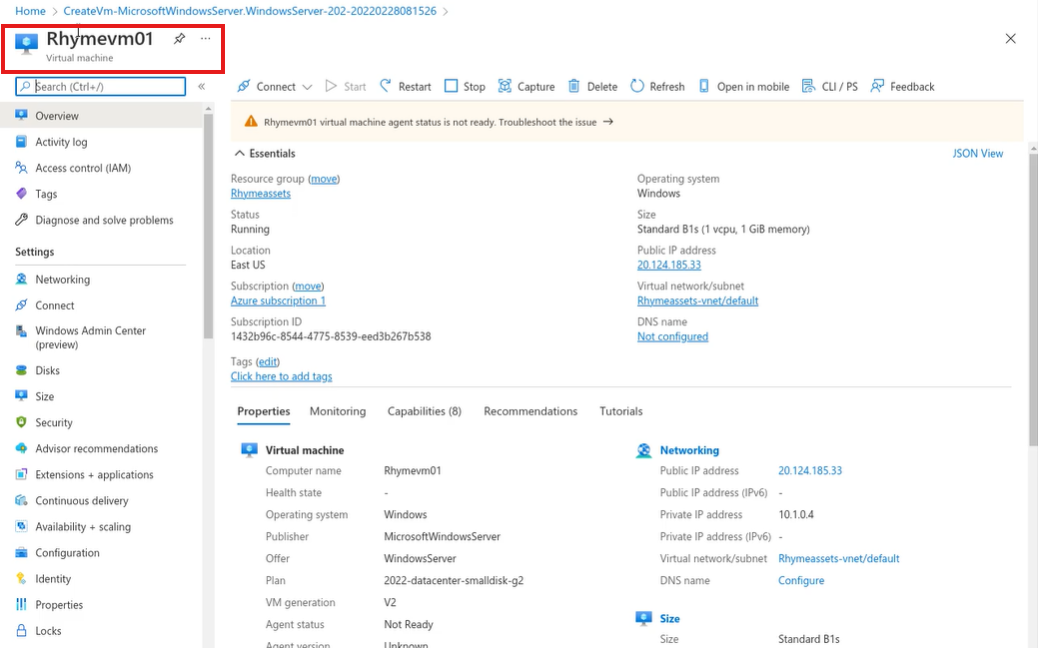Open Public IP 20.124.185.33 under Networking properties

point(810,471)
